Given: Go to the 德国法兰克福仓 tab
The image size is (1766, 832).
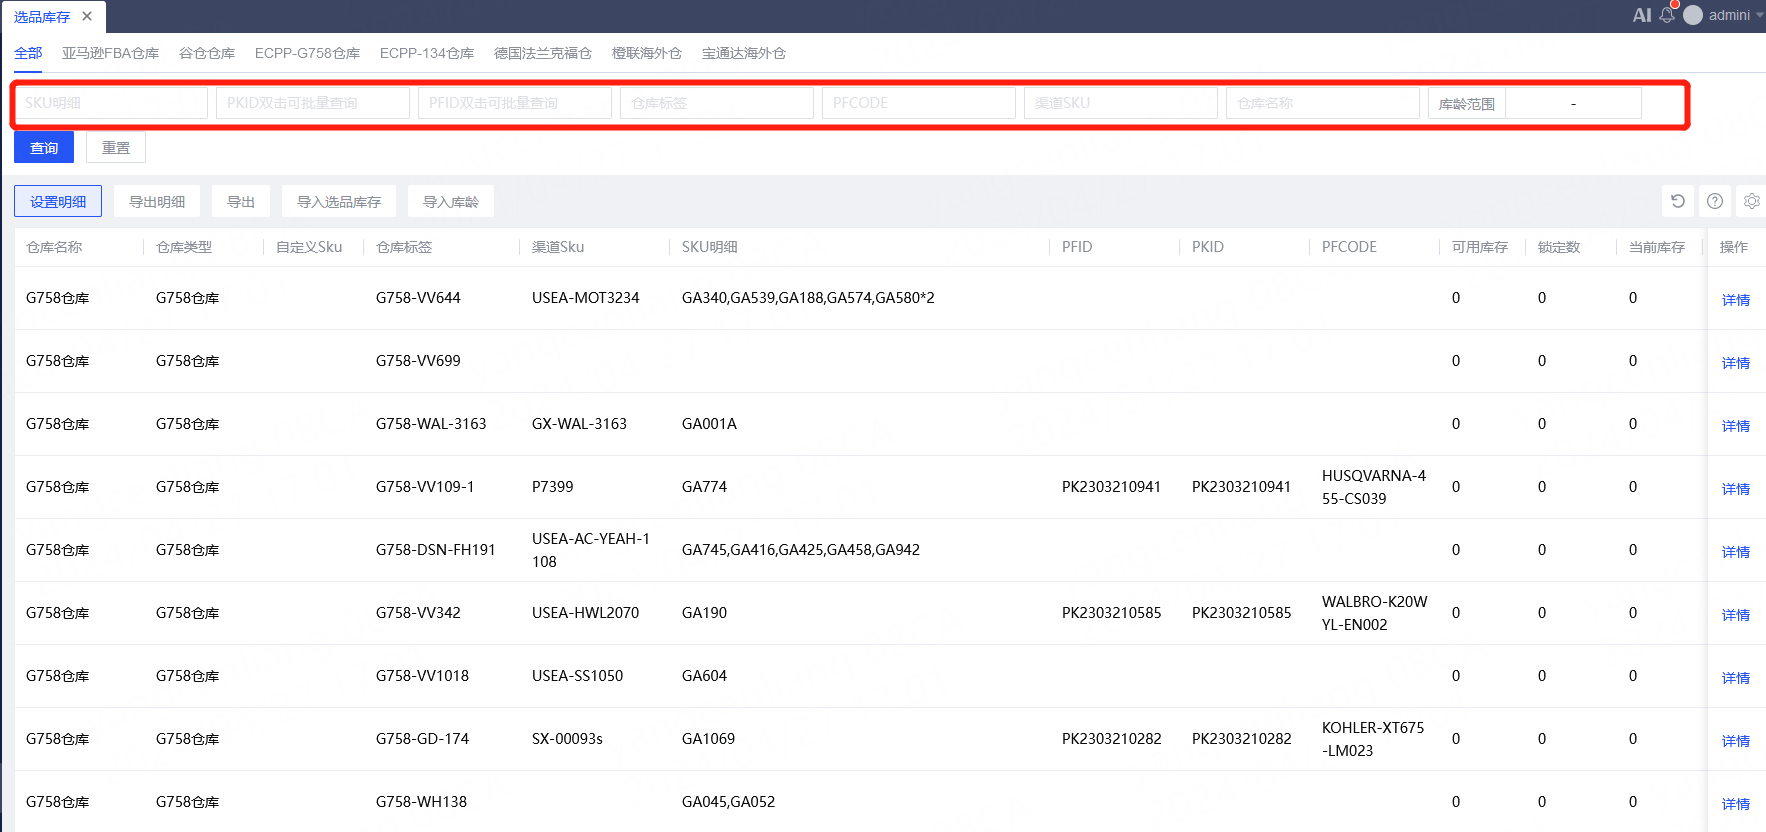Looking at the screenshot, I should tap(543, 53).
